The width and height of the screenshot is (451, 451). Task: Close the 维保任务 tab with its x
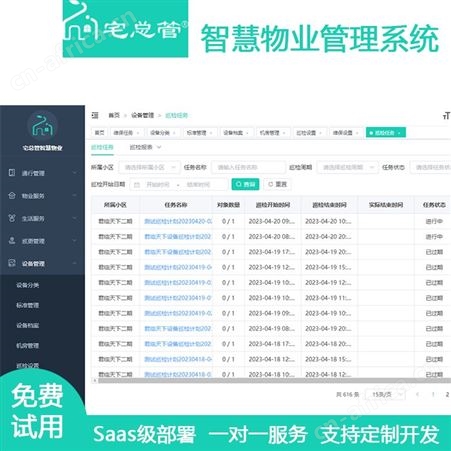coord(138,133)
